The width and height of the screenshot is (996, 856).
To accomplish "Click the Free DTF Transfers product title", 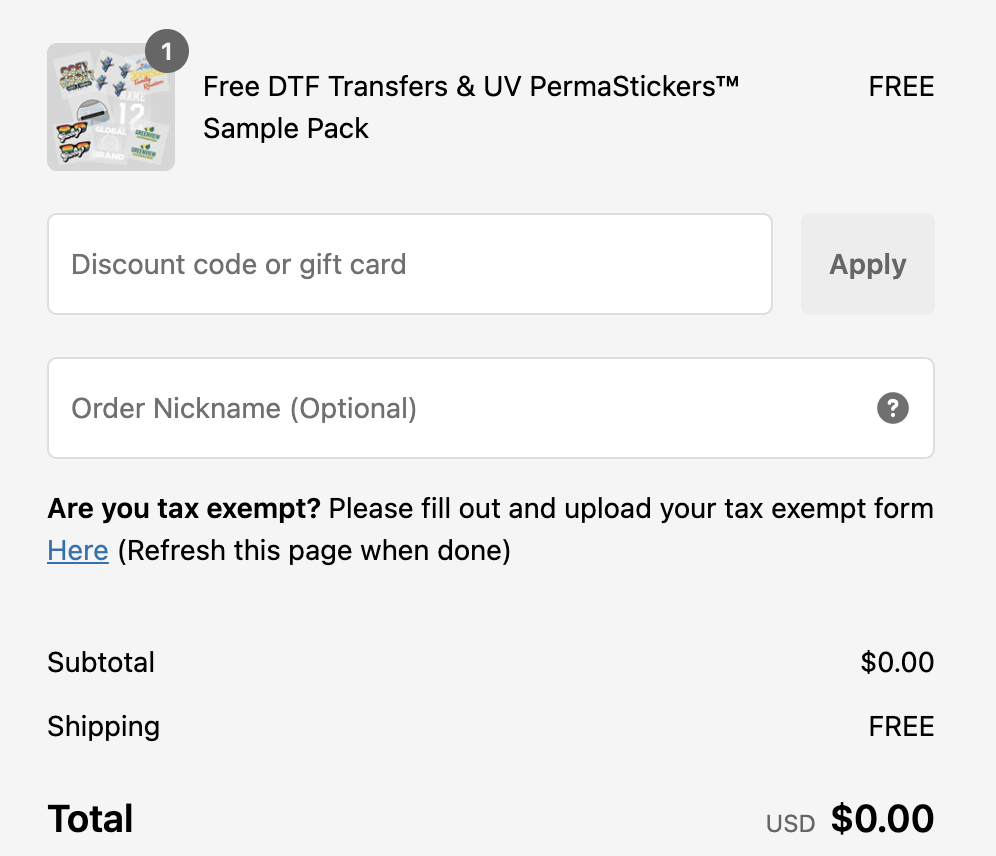I will (x=470, y=87).
